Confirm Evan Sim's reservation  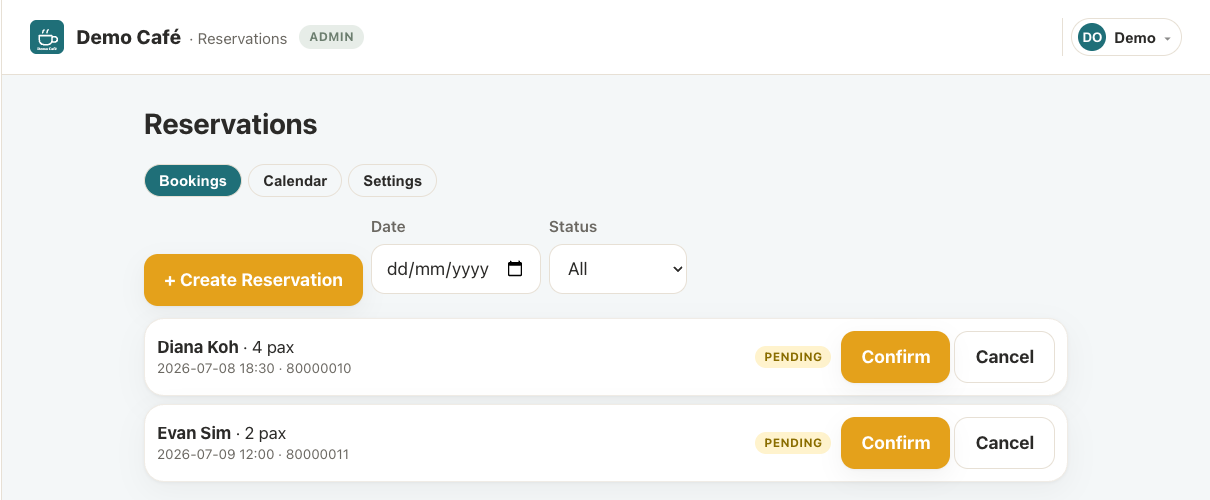[x=895, y=443]
